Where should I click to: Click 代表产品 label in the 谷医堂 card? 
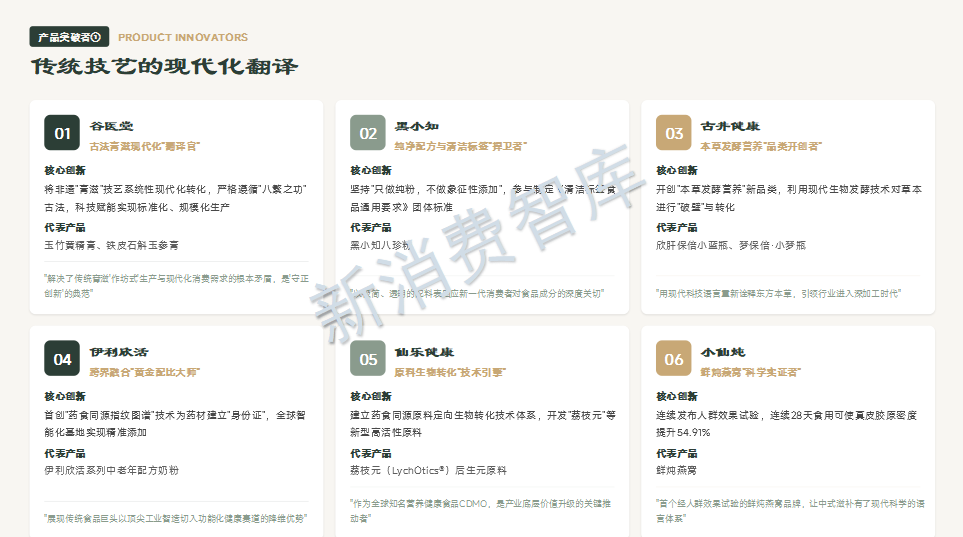(64, 227)
